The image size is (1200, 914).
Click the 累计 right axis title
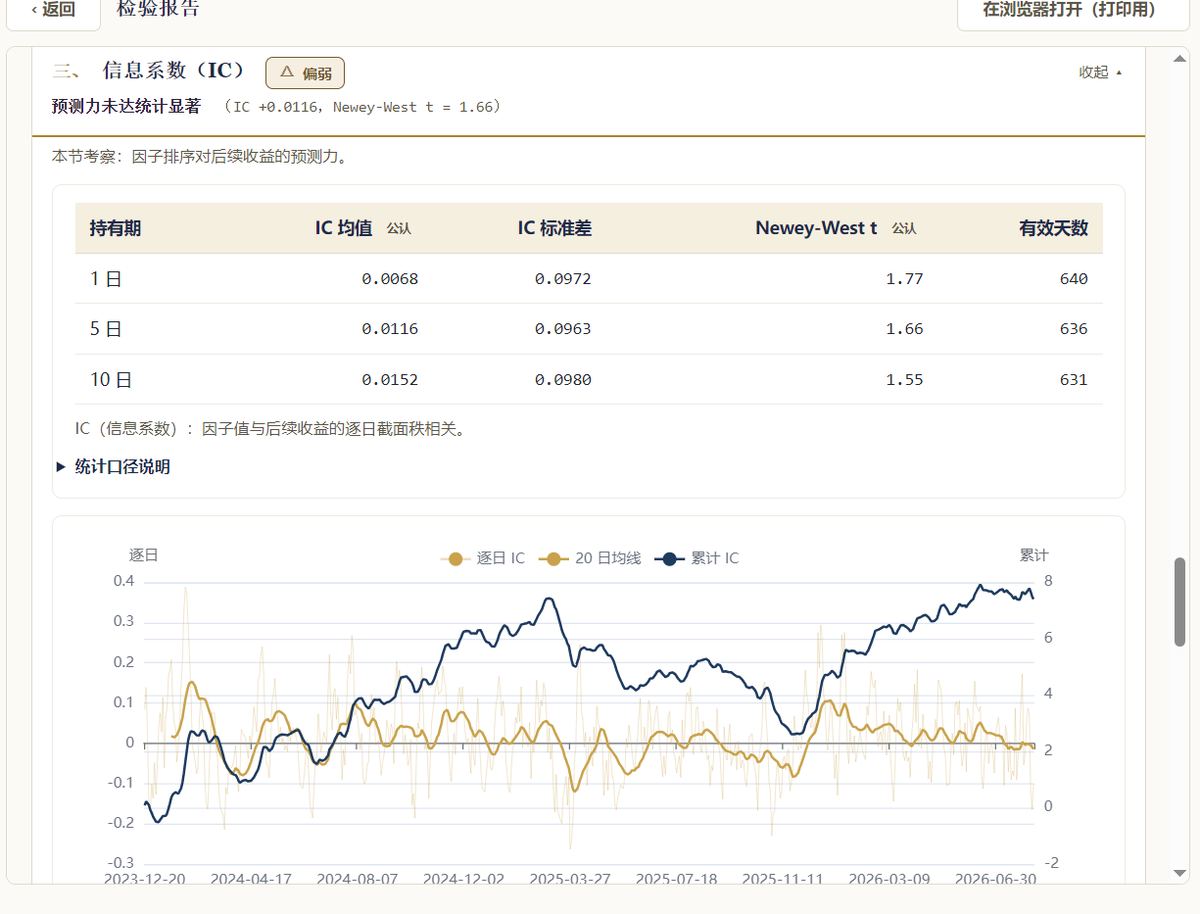1034,555
